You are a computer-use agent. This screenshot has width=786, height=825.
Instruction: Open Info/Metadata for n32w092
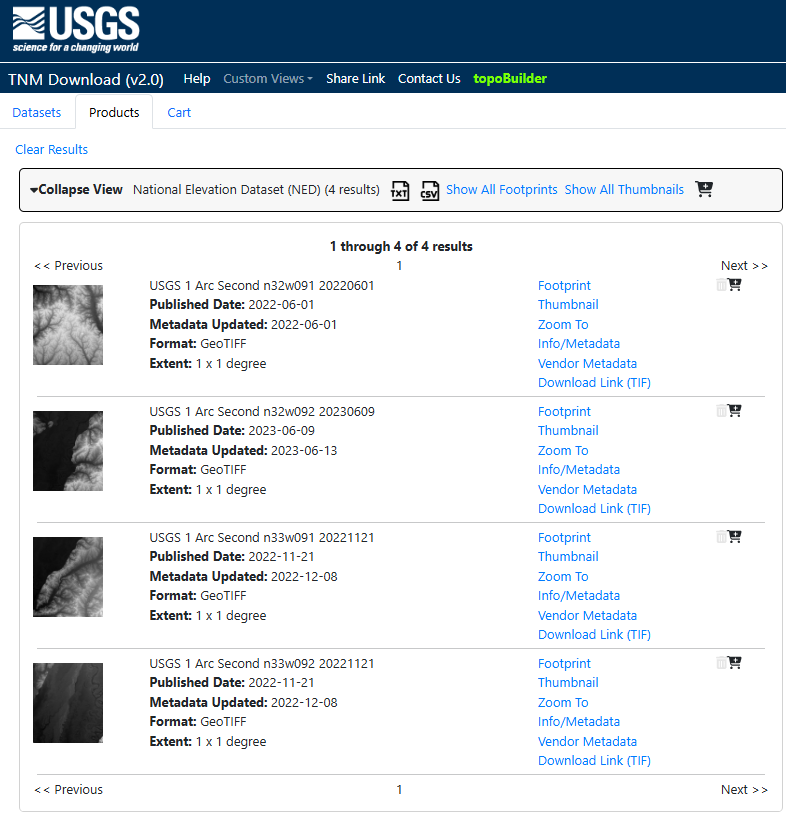point(579,470)
